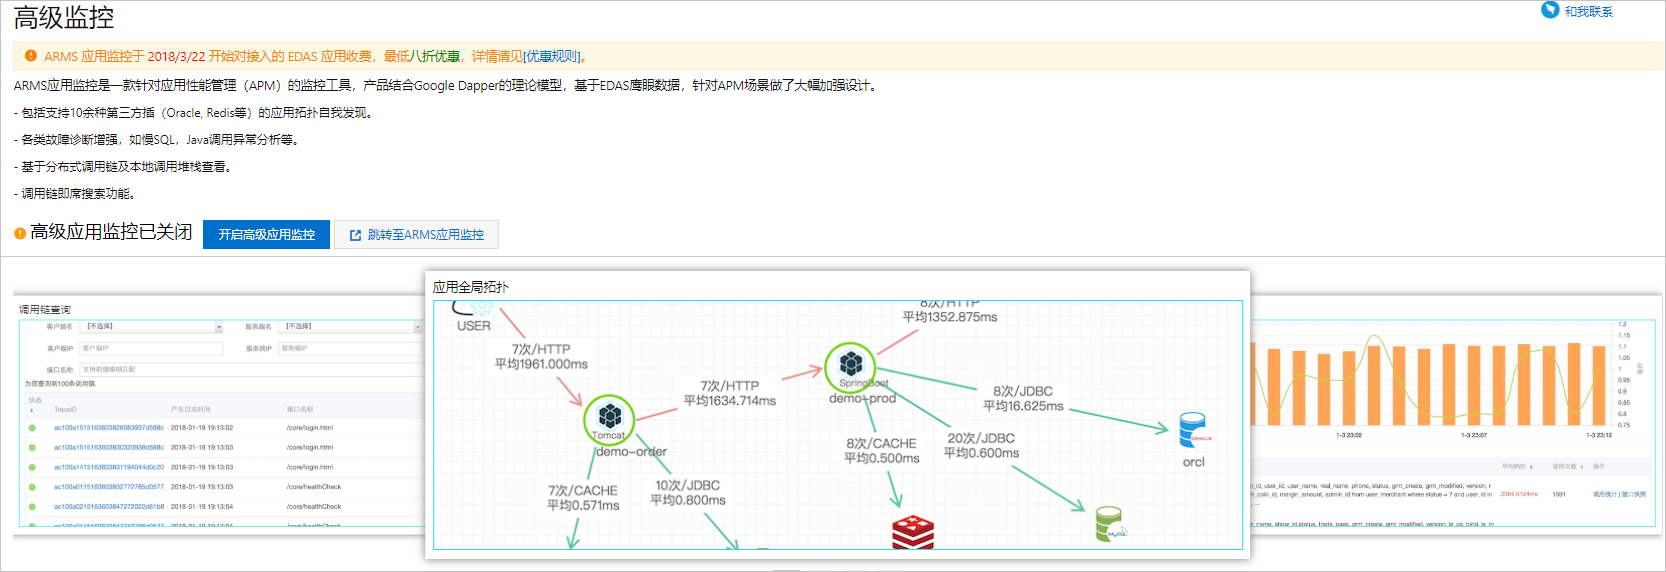Viewport: 1666px width, 572px height.
Task: Click 跳转至ARMS应用监控 button
Action: [416, 234]
